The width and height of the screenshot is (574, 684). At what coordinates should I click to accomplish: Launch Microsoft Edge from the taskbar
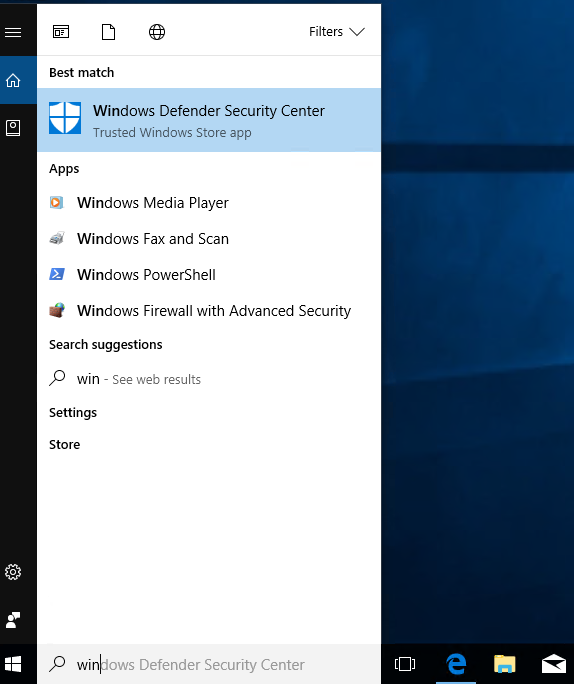point(456,664)
